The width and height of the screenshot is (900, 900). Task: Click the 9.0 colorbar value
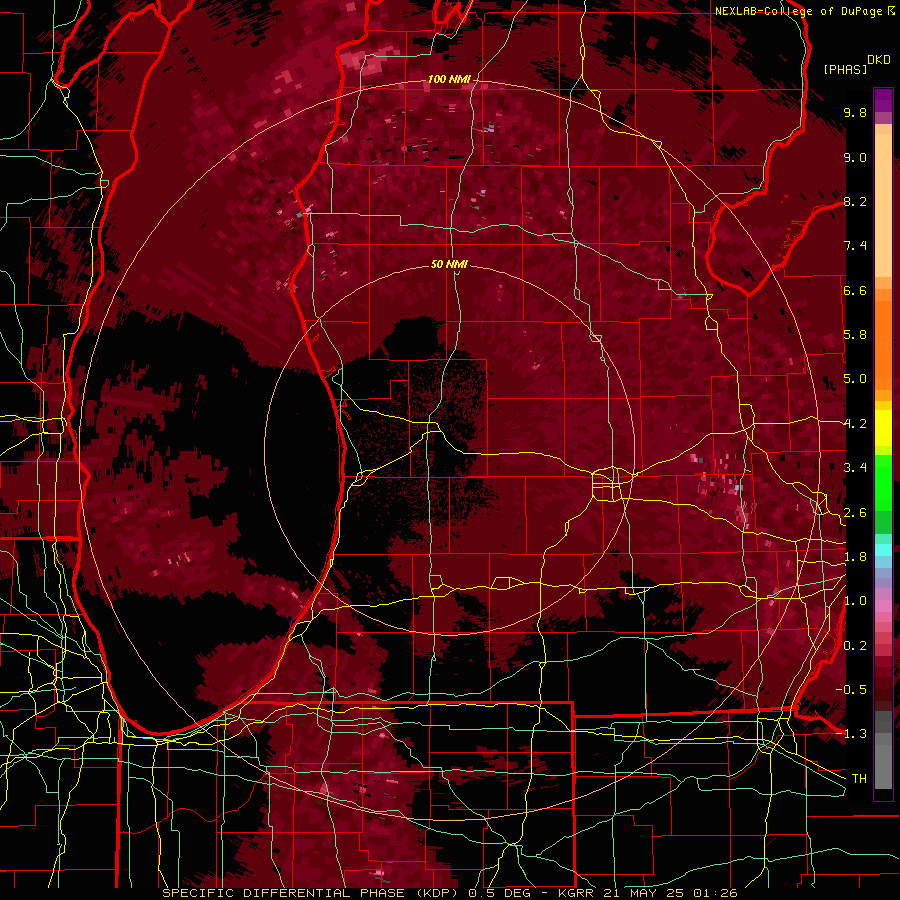(855, 157)
